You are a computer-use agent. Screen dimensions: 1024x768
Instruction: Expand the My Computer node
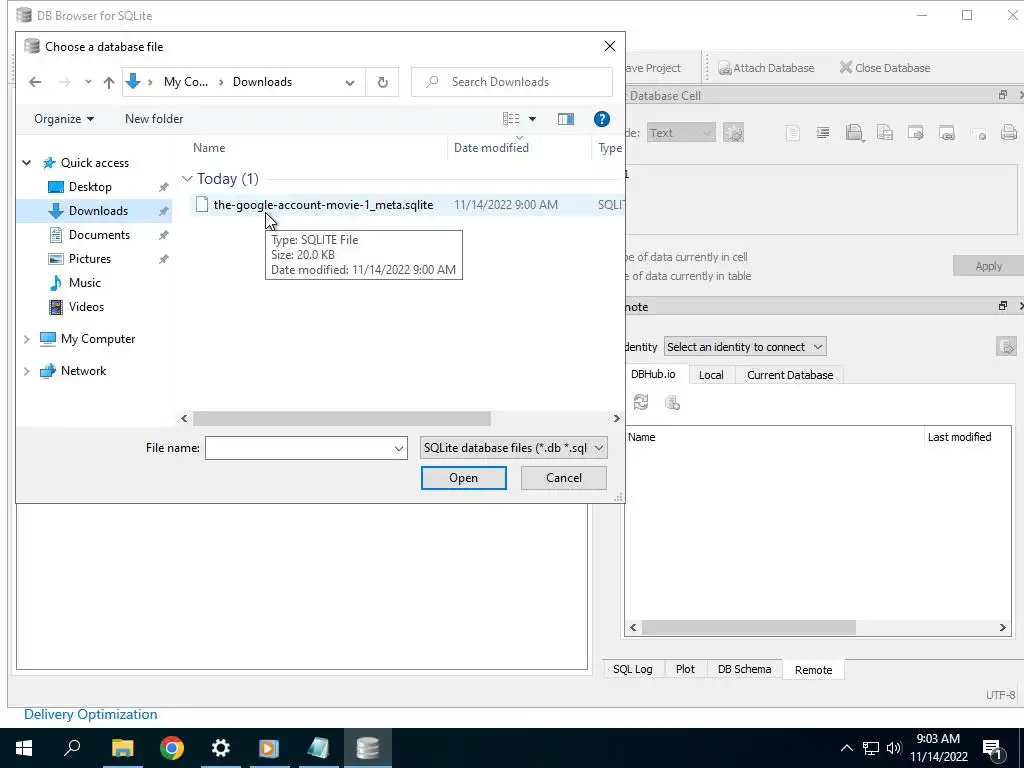[27, 339]
